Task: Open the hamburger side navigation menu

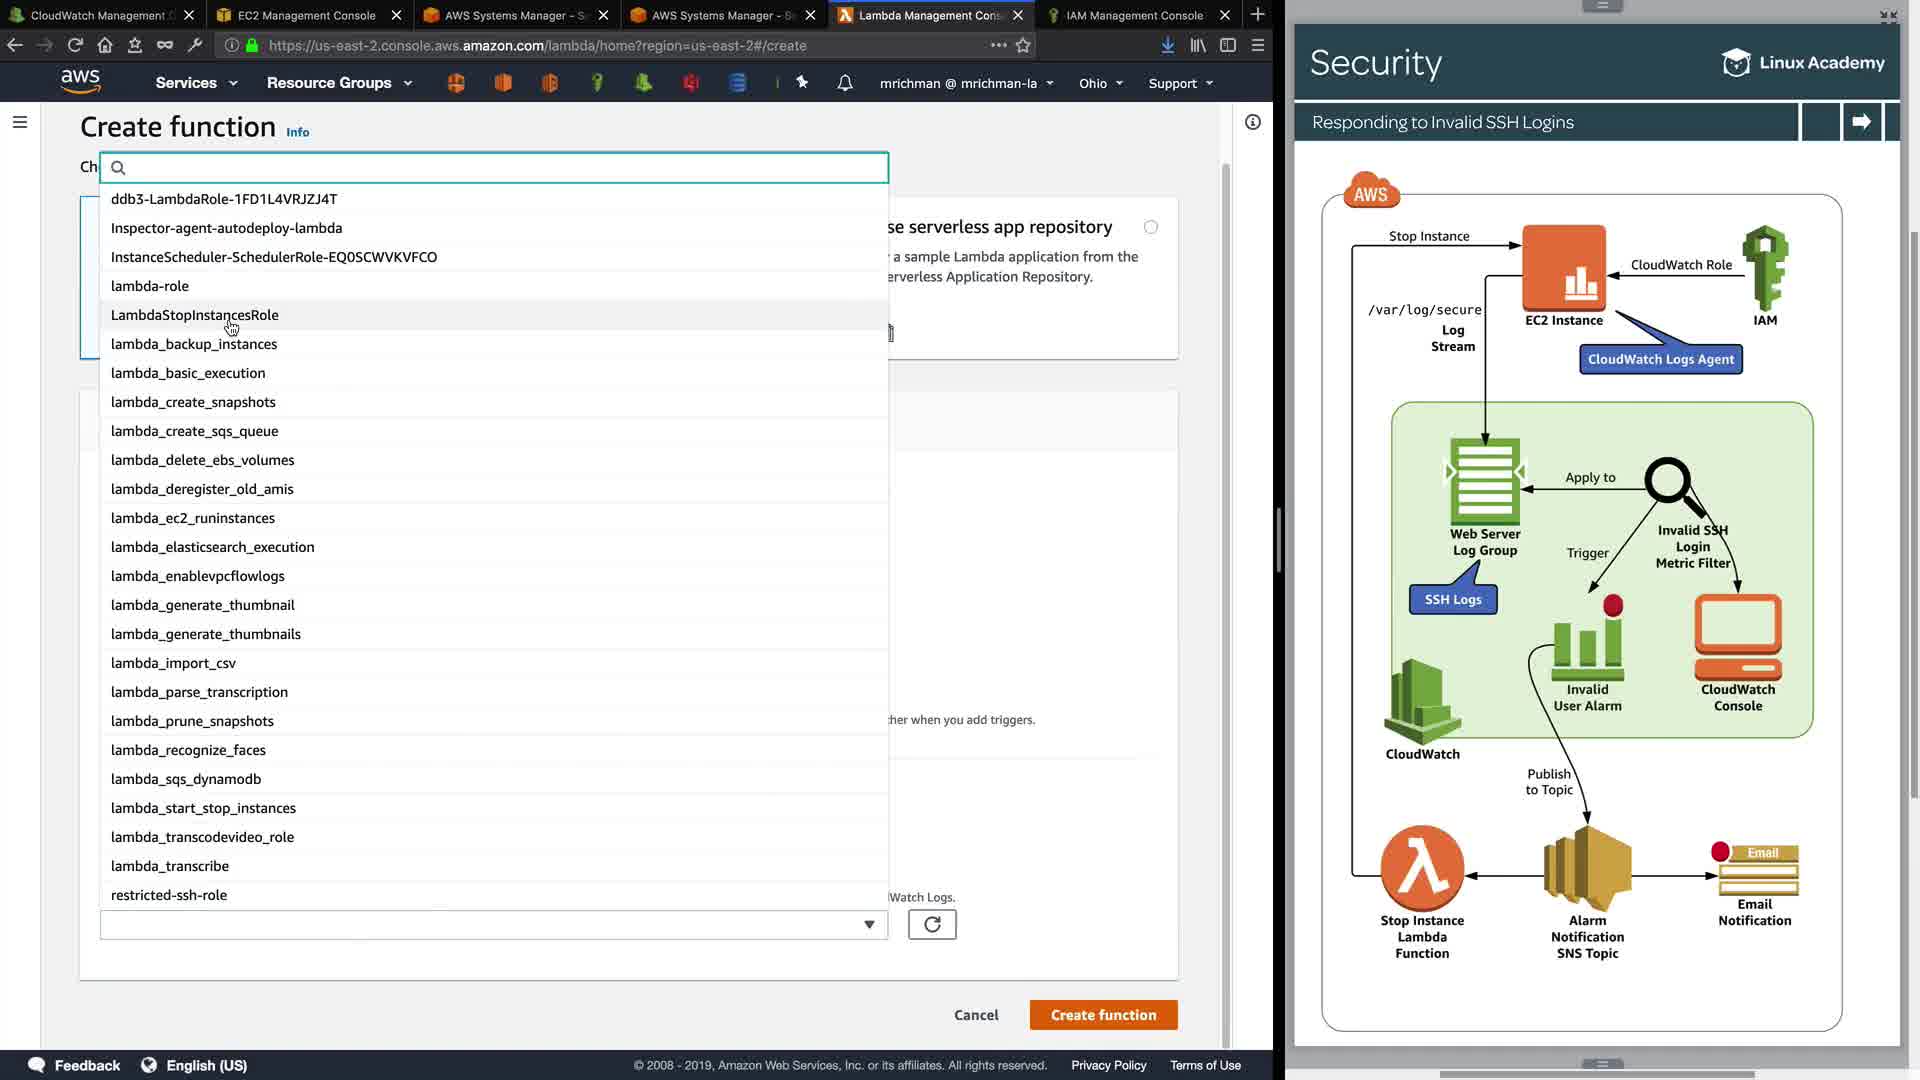Action: 20,122
